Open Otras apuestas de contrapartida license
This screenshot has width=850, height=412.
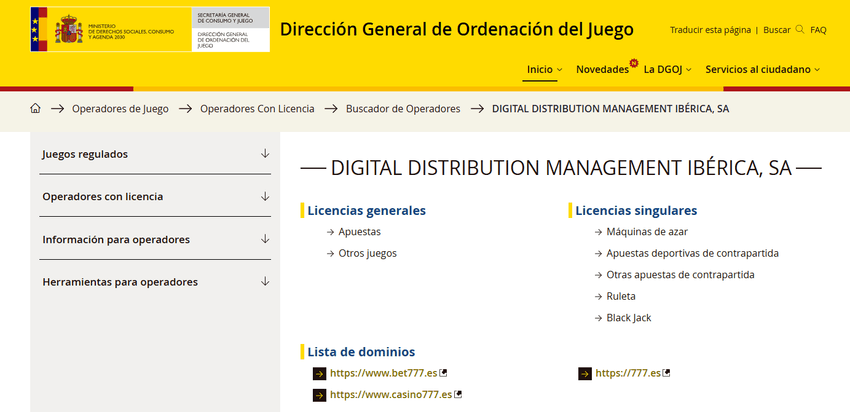[680, 275]
